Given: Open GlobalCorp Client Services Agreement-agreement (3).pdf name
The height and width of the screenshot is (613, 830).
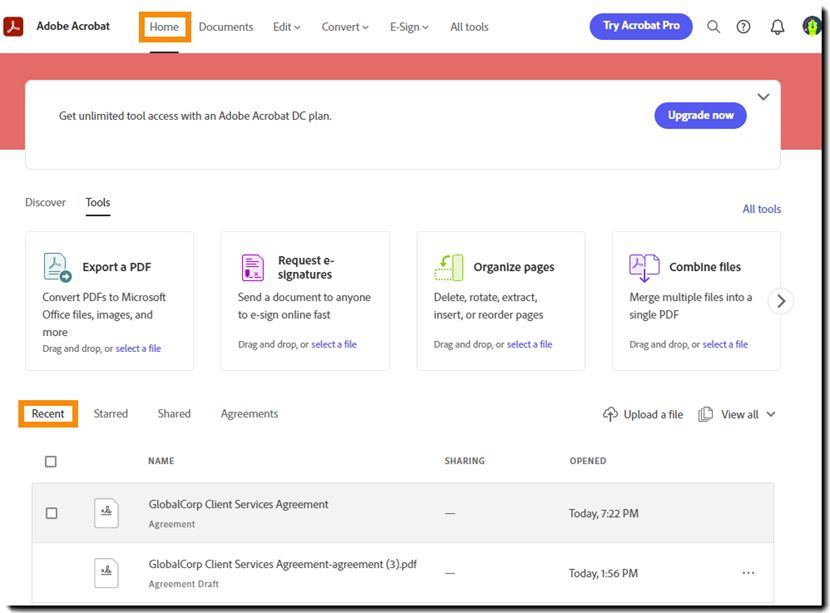Looking at the screenshot, I should 283,564.
